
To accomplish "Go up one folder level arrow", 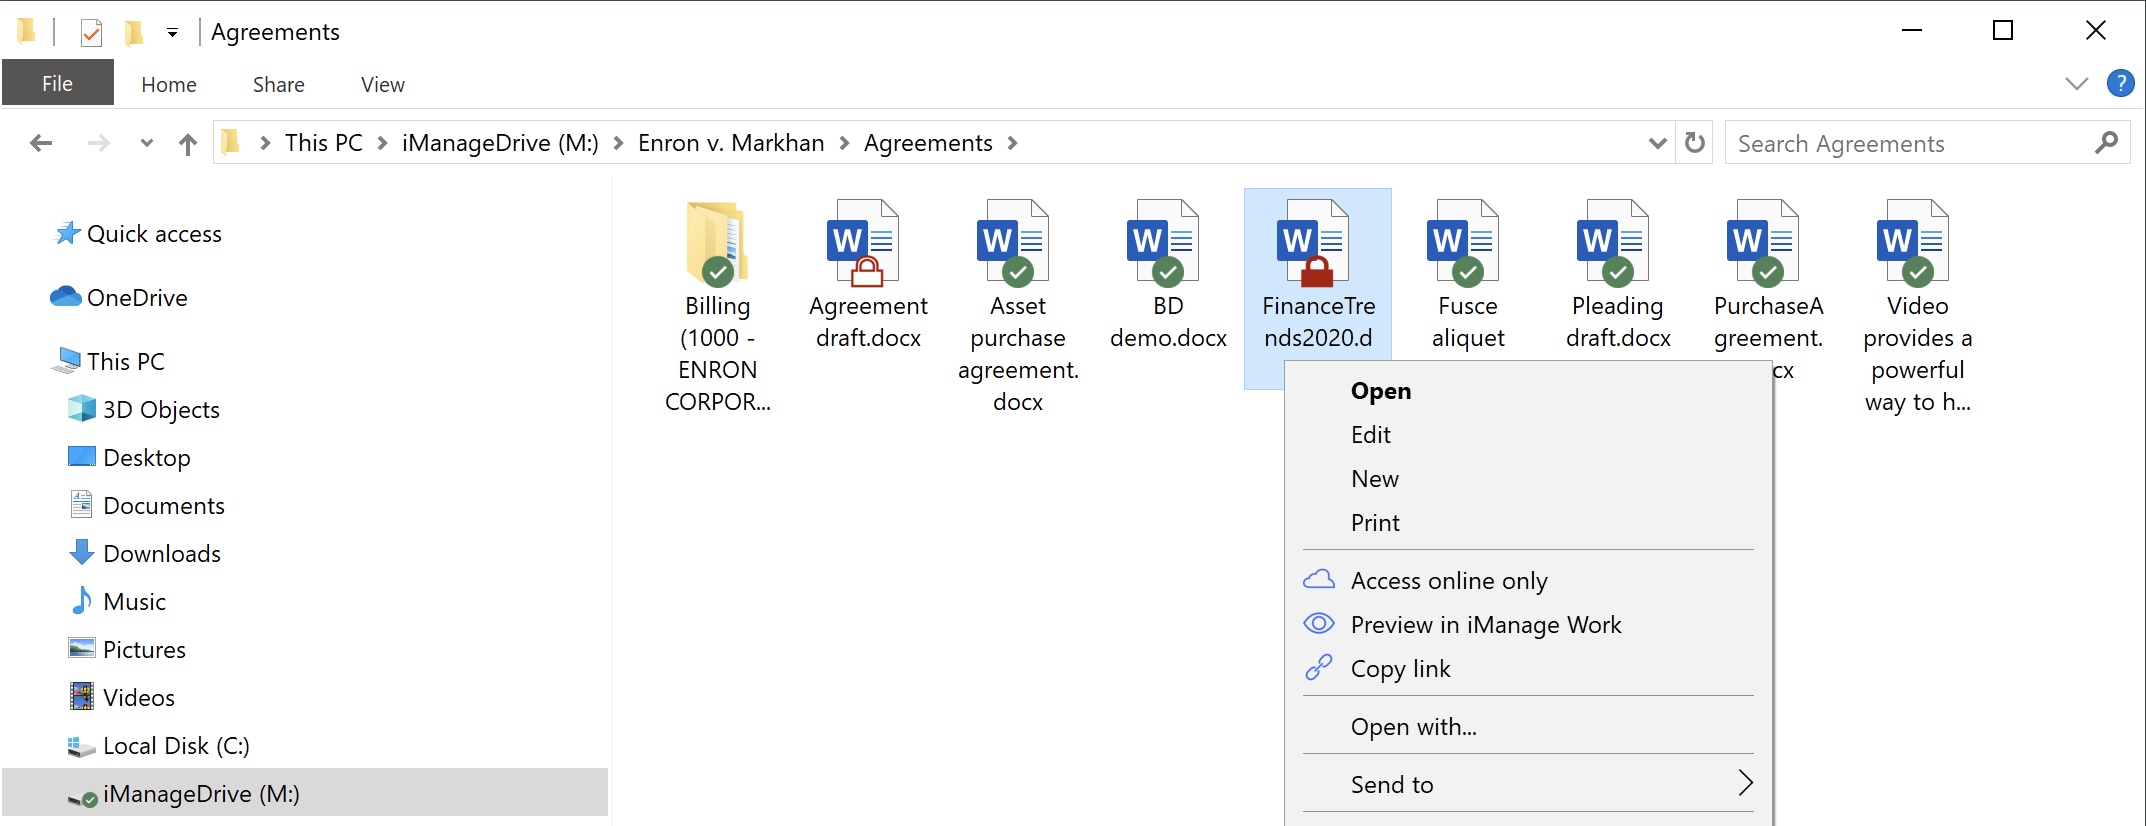I will coord(188,144).
